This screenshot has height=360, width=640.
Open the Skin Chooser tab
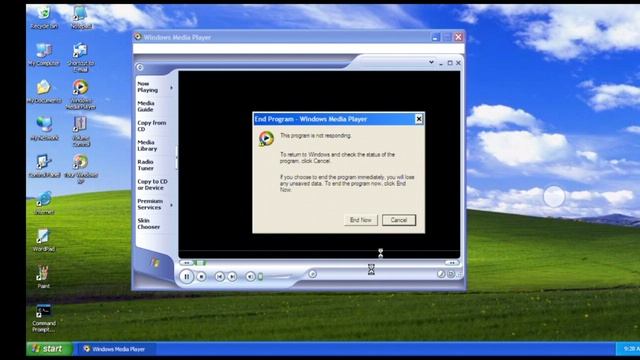[149, 224]
